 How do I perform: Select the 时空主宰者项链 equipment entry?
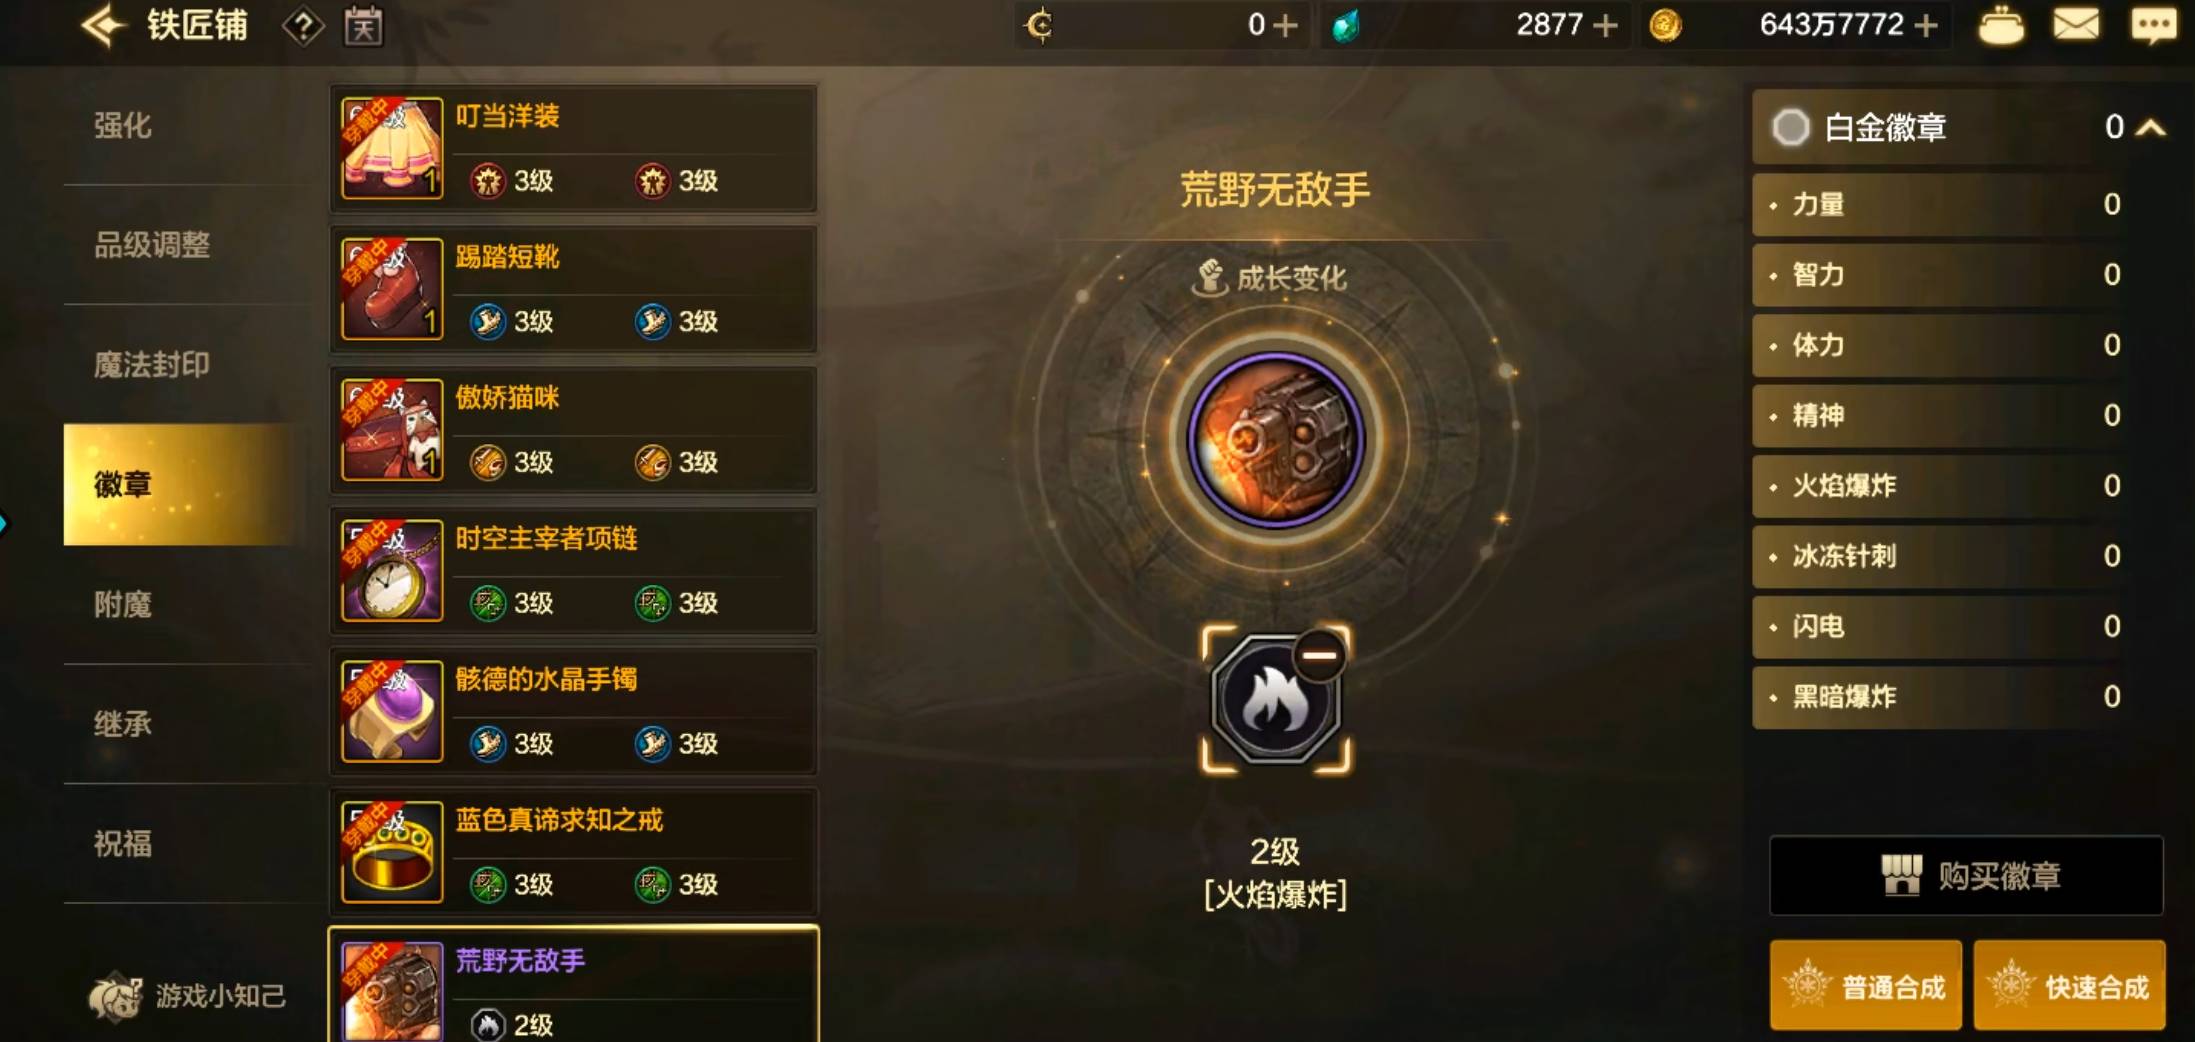(574, 571)
